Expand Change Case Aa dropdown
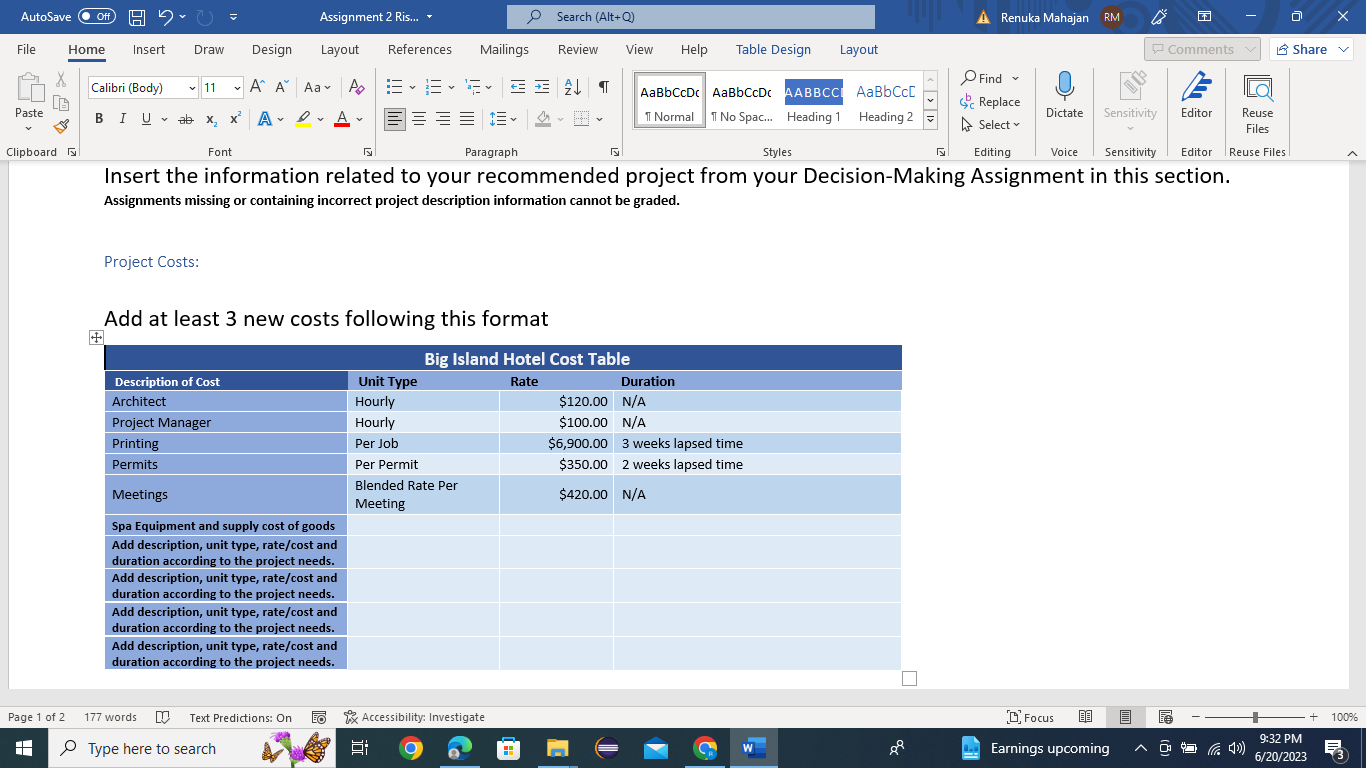The width and height of the screenshot is (1366, 768). (318, 87)
